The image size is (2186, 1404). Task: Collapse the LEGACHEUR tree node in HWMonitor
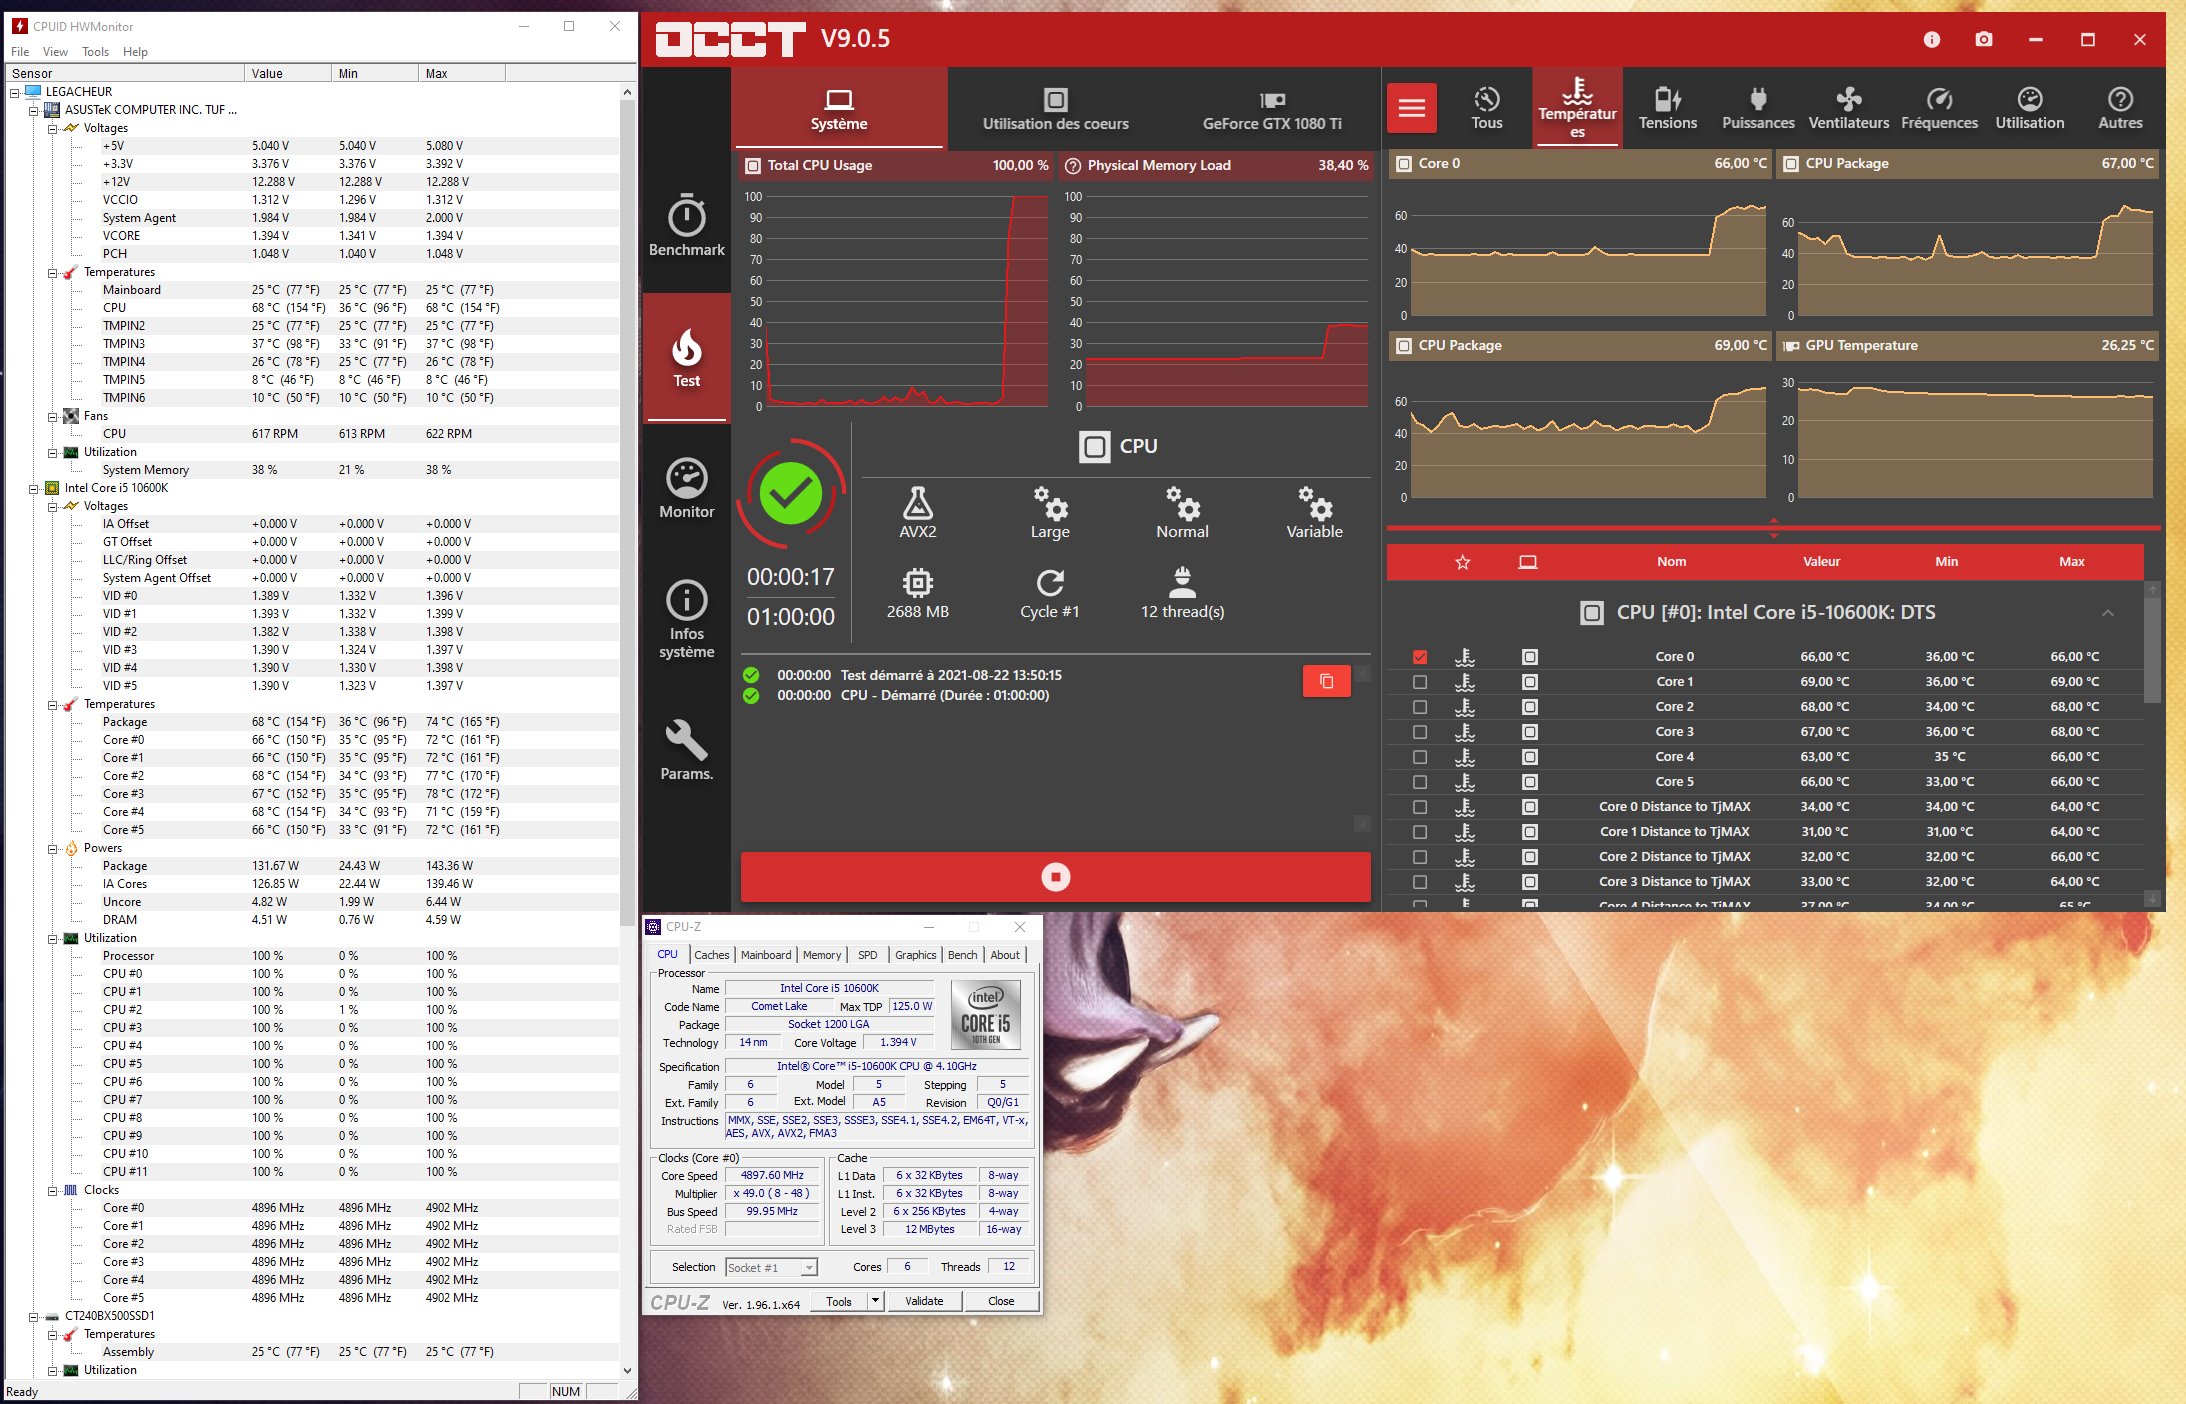(x=15, y=92)
